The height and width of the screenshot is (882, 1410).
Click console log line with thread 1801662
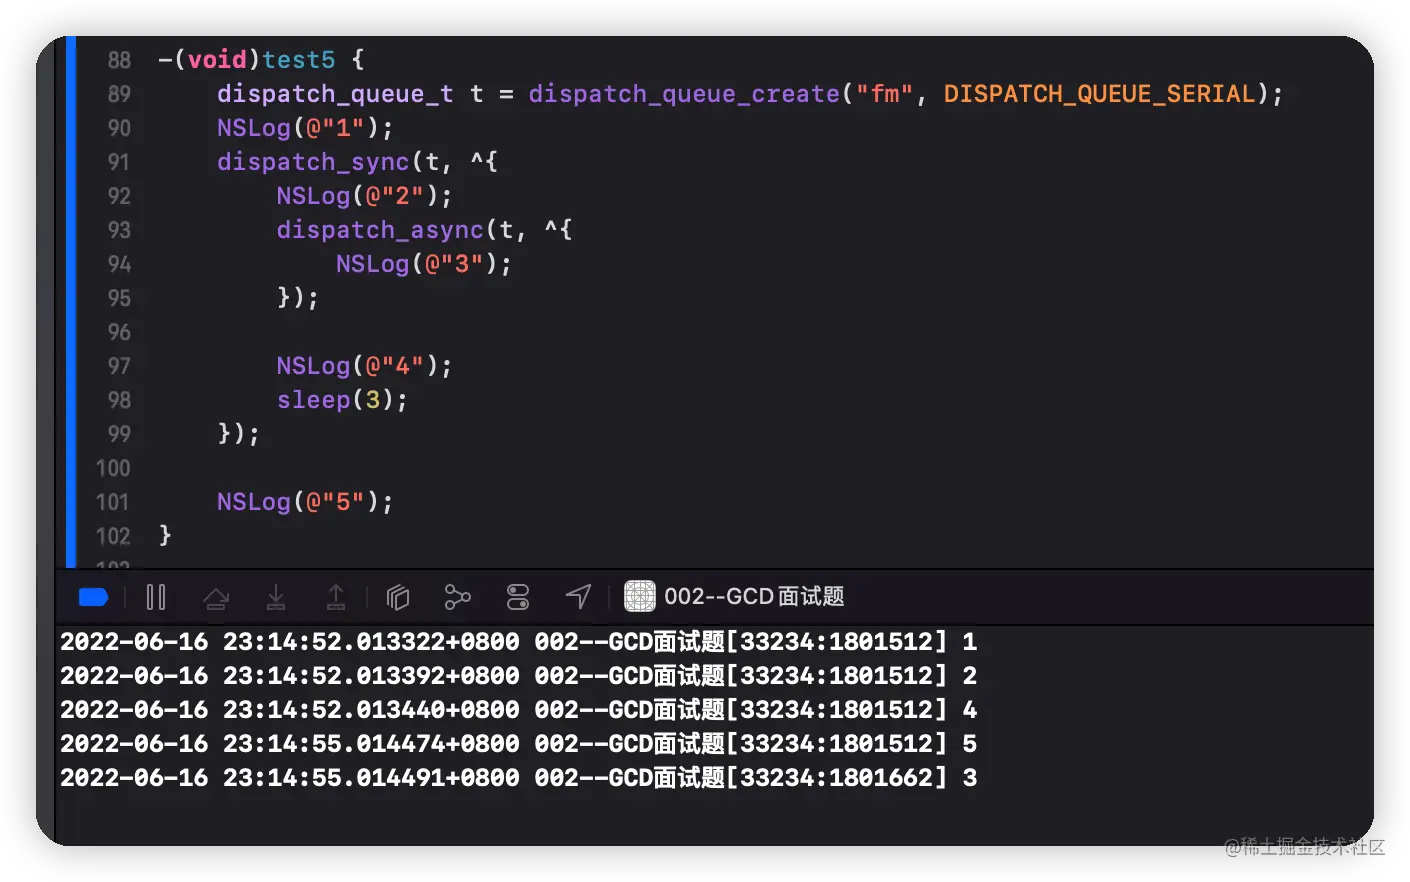click(518, 778)
